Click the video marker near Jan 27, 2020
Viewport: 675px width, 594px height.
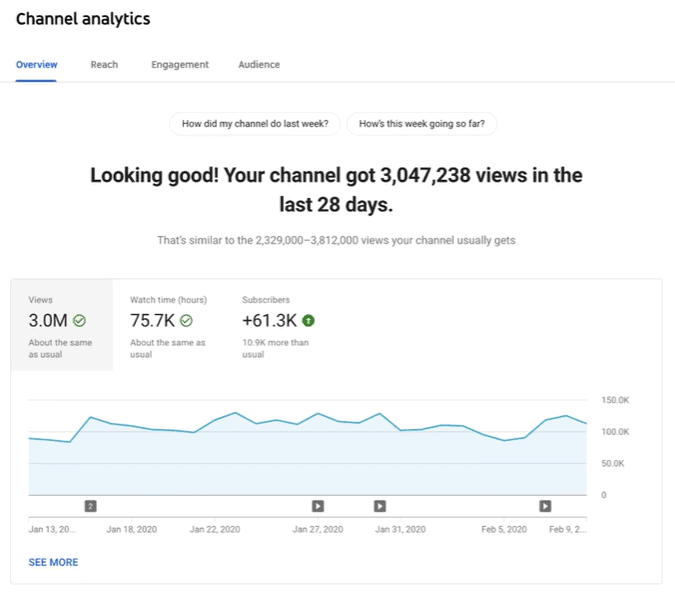click(318, 506)
